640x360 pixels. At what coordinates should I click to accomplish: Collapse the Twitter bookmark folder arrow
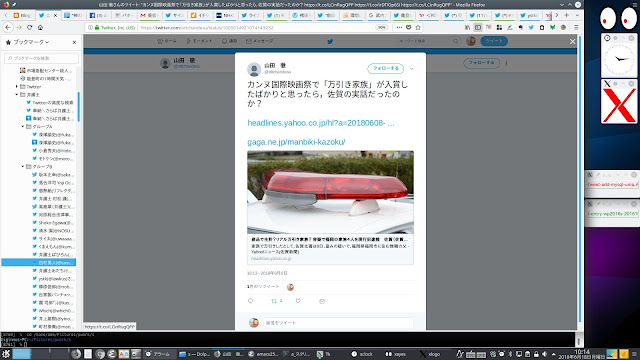point(17,87)
